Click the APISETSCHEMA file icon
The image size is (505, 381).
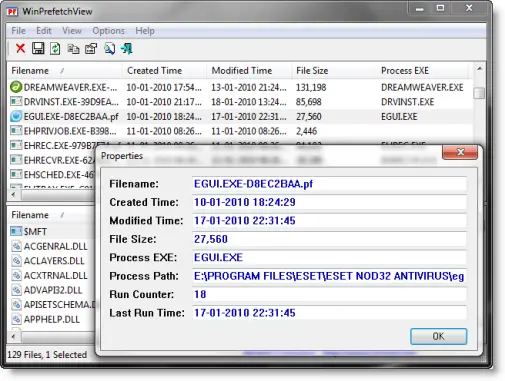16,304
